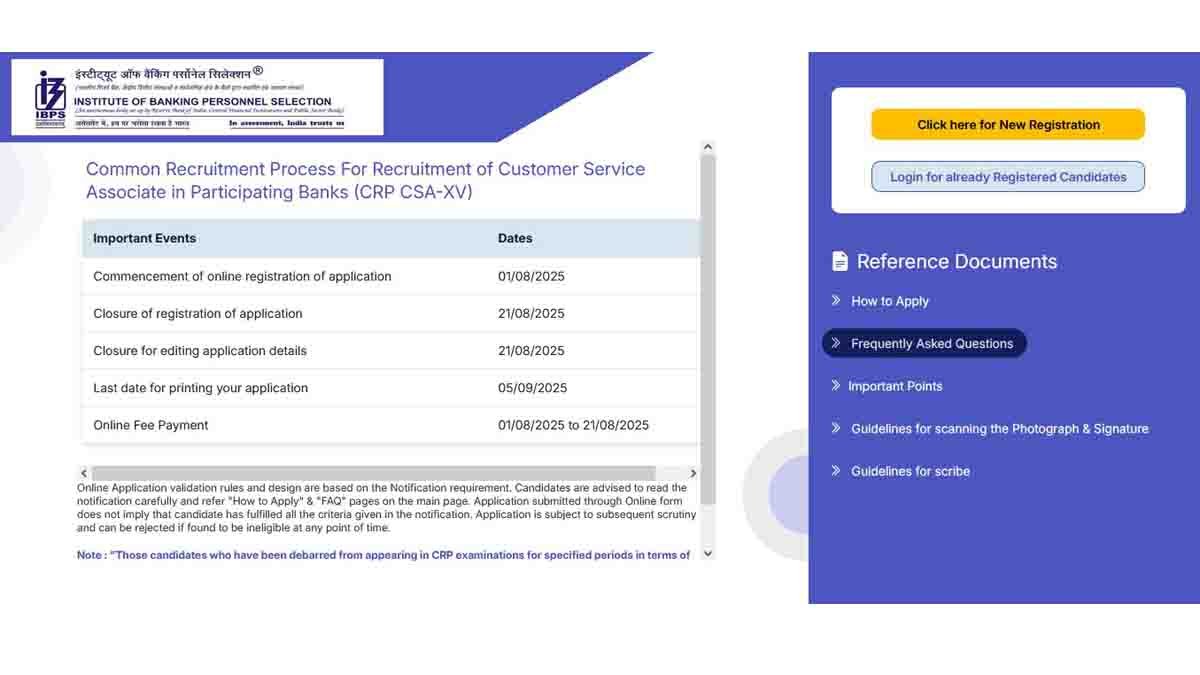Click the Online Fee Payment row label

pyautogui.click(x=151, y=425)
